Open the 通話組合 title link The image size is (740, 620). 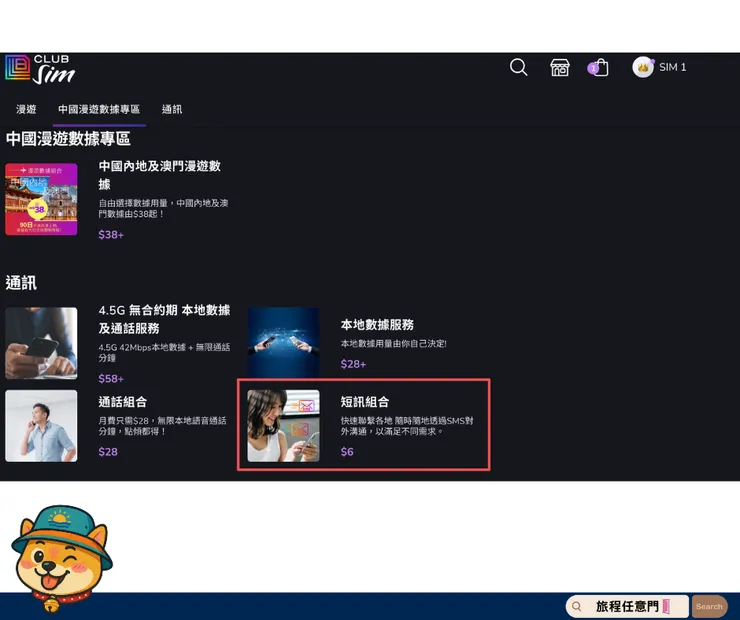click(x=123, y=402)
